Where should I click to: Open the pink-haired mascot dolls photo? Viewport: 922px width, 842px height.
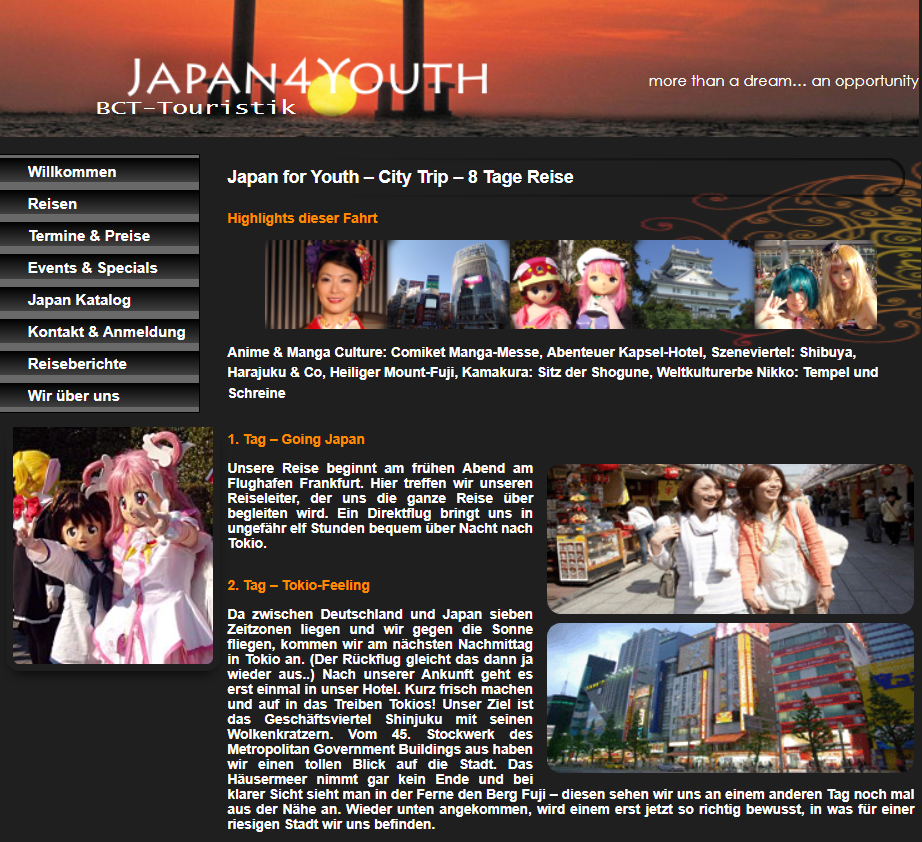pos(570,285)
